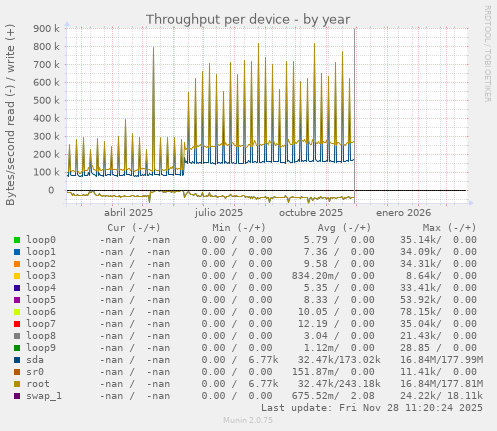Select the 'loop1' legend label

point(41,252)
